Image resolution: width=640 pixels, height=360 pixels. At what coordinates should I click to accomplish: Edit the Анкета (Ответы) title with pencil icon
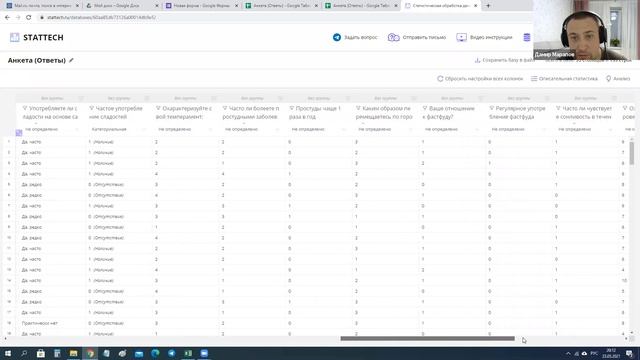pos(71,60)
